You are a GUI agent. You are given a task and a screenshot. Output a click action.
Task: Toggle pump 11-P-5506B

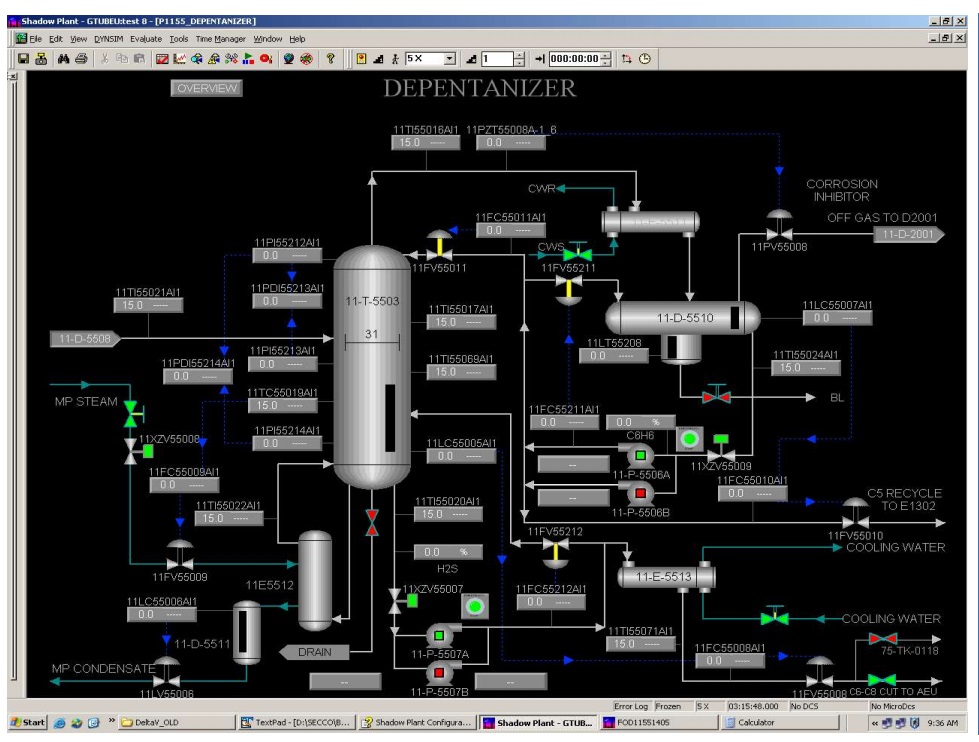[x=639, y=493]
